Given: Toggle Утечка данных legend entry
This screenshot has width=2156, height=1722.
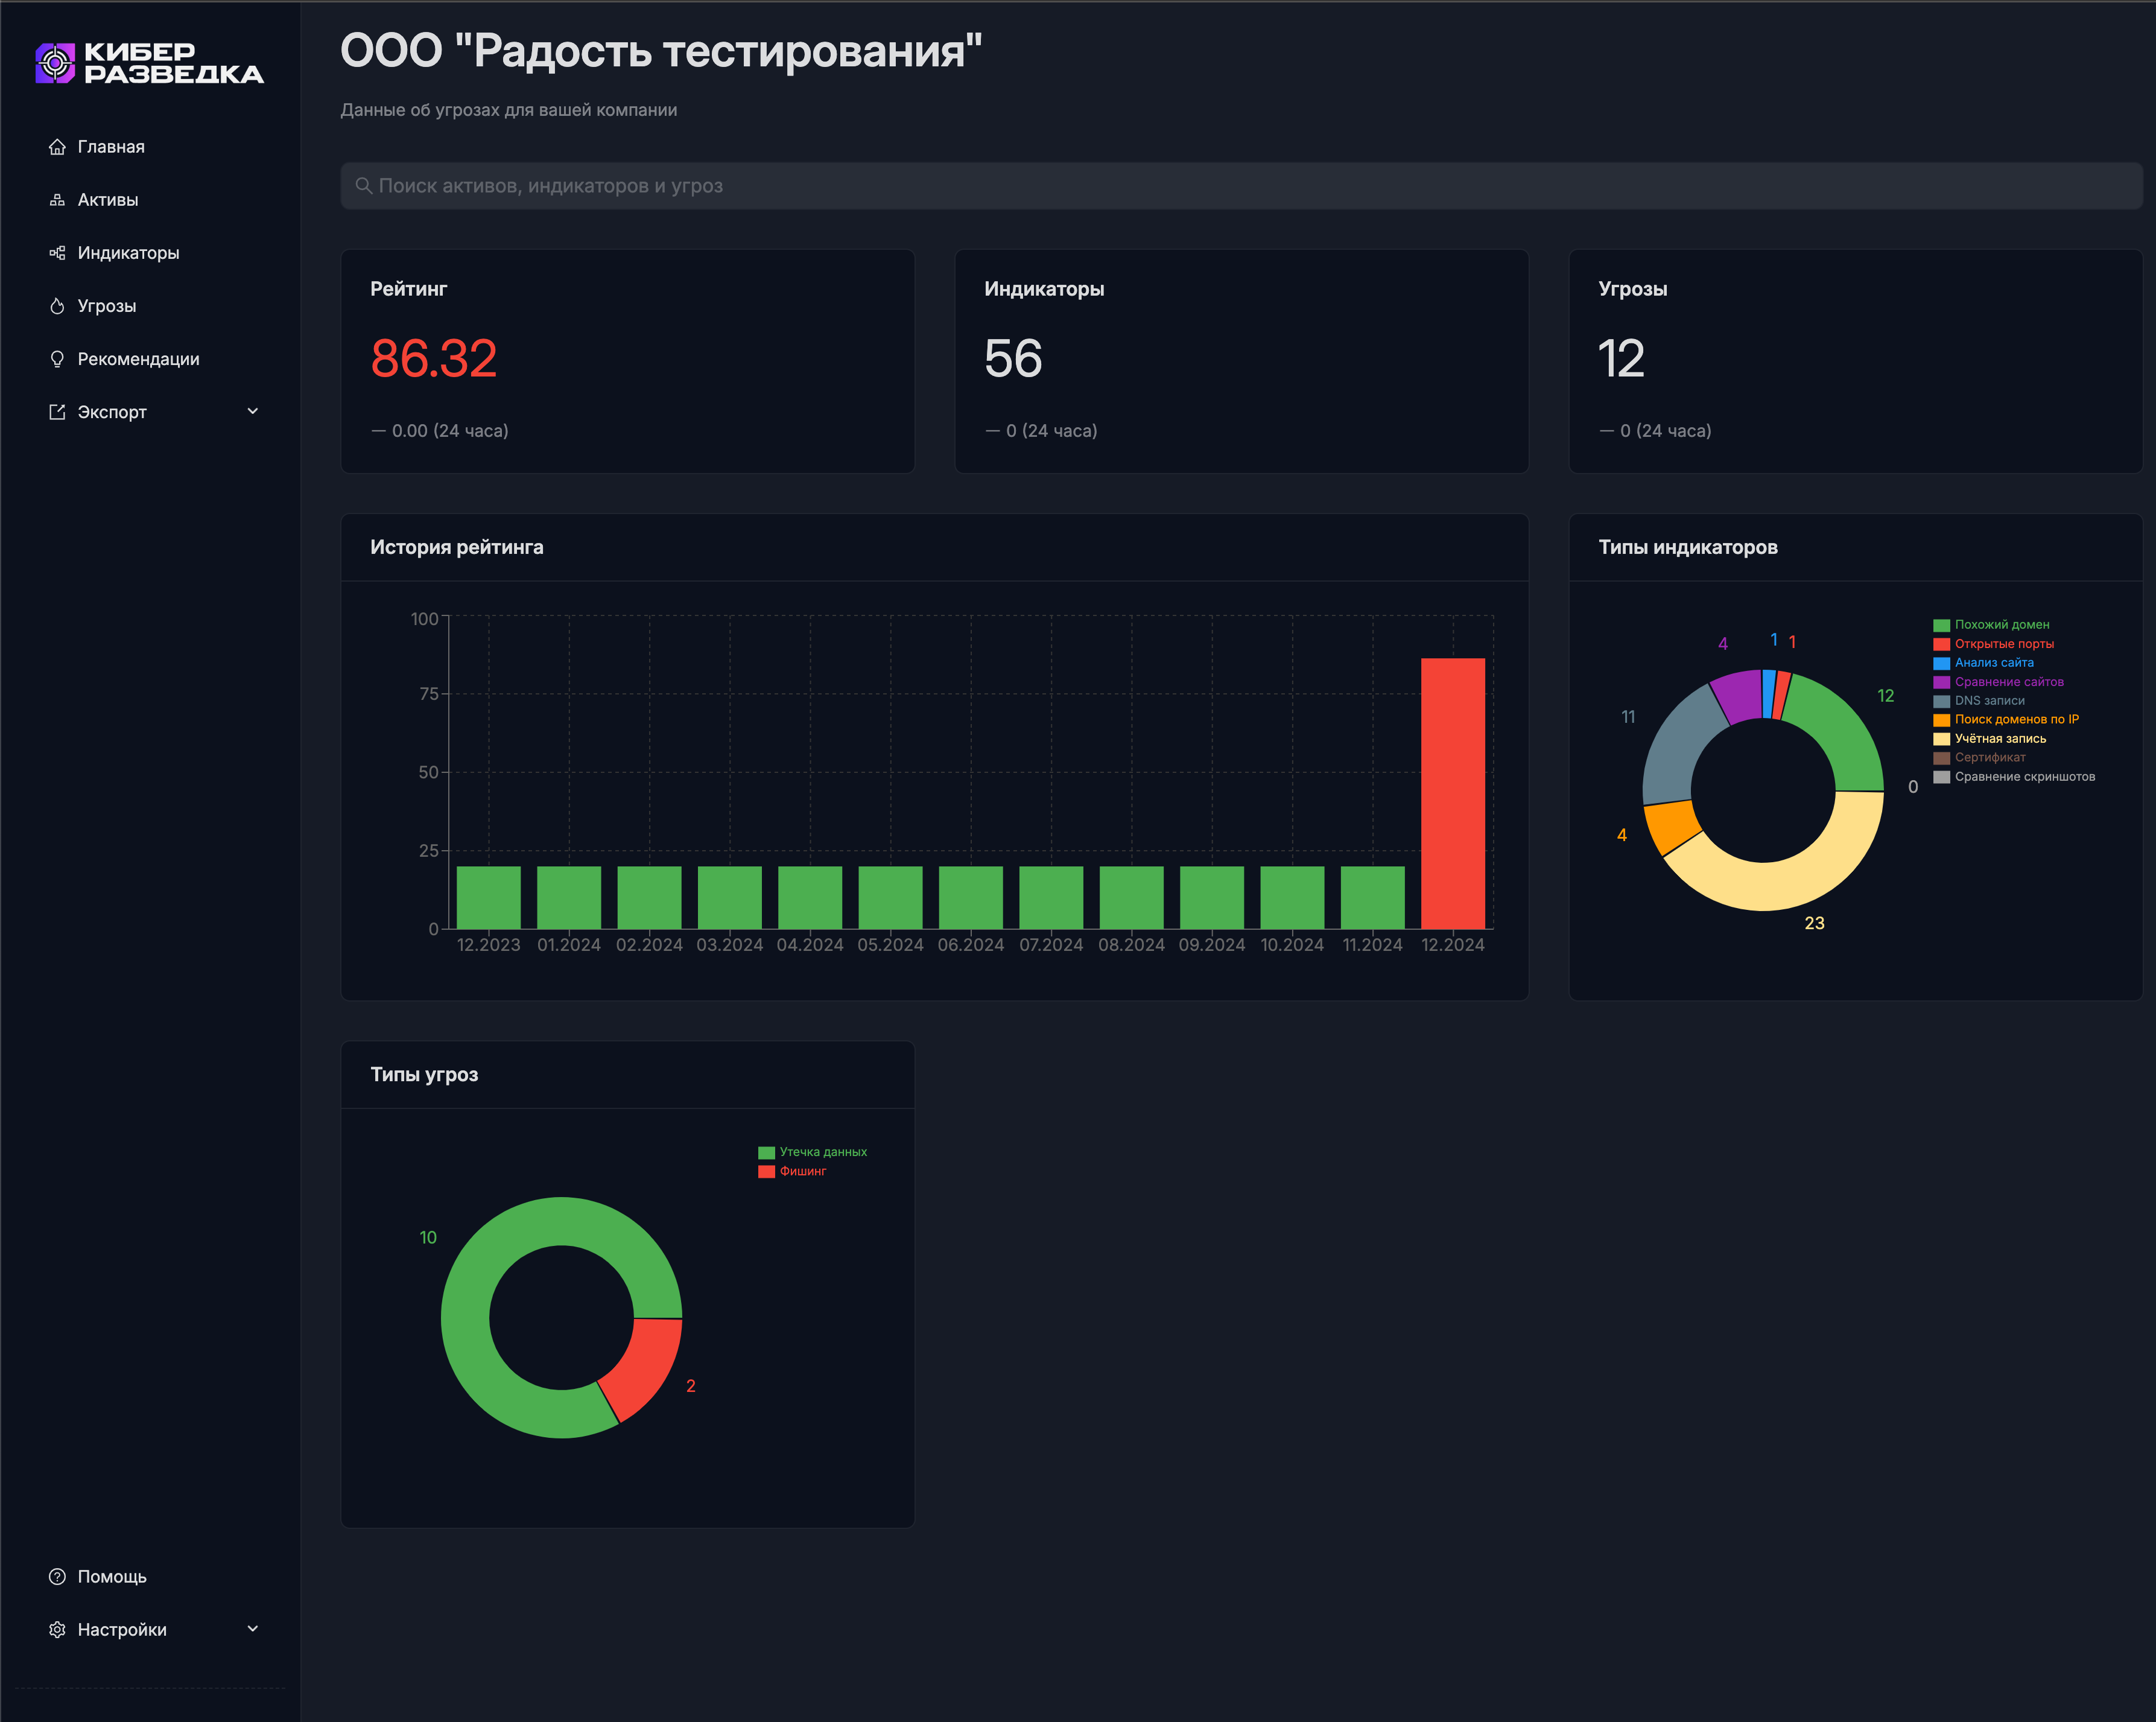Looking at the screenshot, I should tap(812, 1152).
